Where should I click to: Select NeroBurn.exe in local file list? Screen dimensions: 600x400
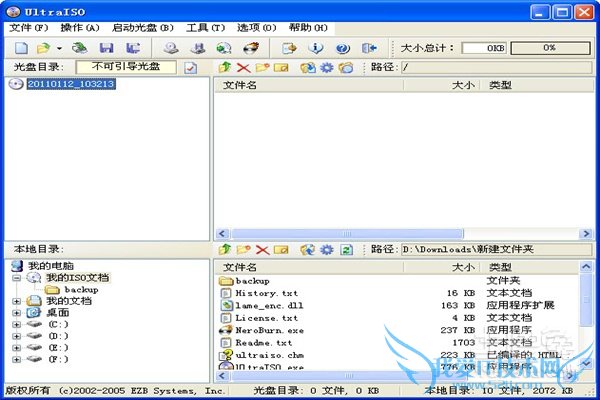coord(270,330)
